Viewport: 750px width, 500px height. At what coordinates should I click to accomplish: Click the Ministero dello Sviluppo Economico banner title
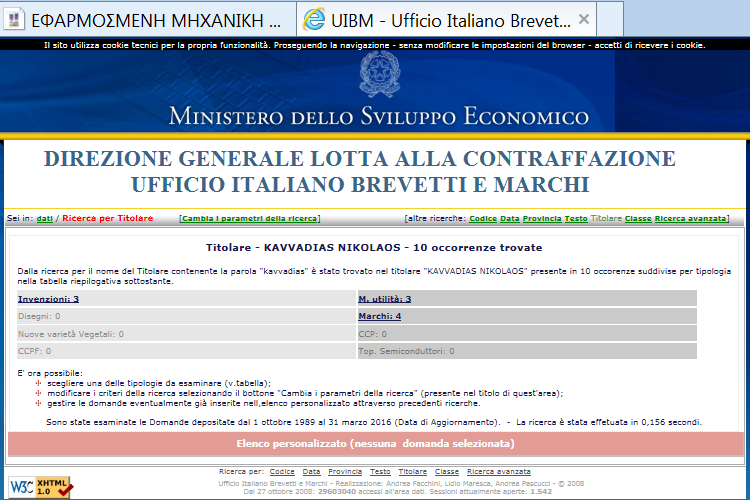pos(379,116)
